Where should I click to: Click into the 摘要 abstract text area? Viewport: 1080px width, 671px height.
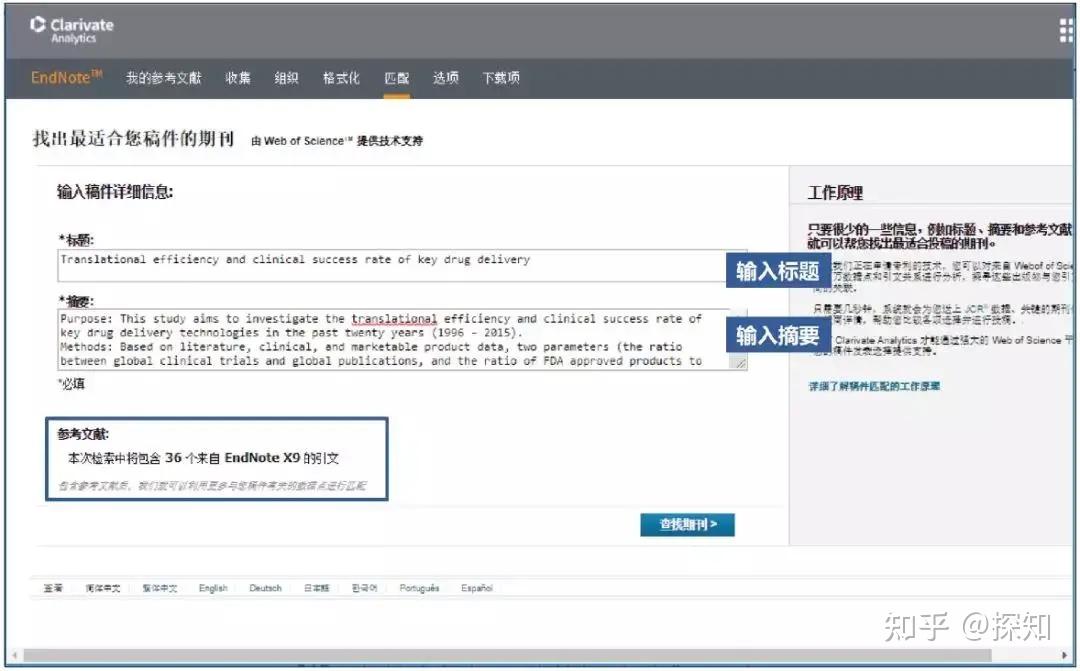point(402,340)
